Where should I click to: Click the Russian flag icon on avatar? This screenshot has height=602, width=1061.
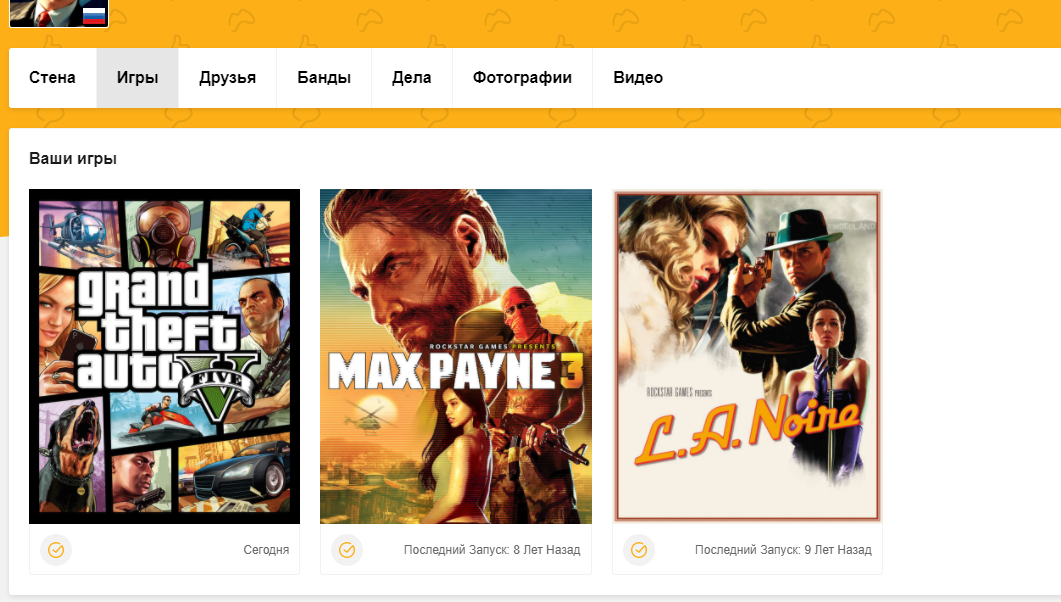pos(94,14)
